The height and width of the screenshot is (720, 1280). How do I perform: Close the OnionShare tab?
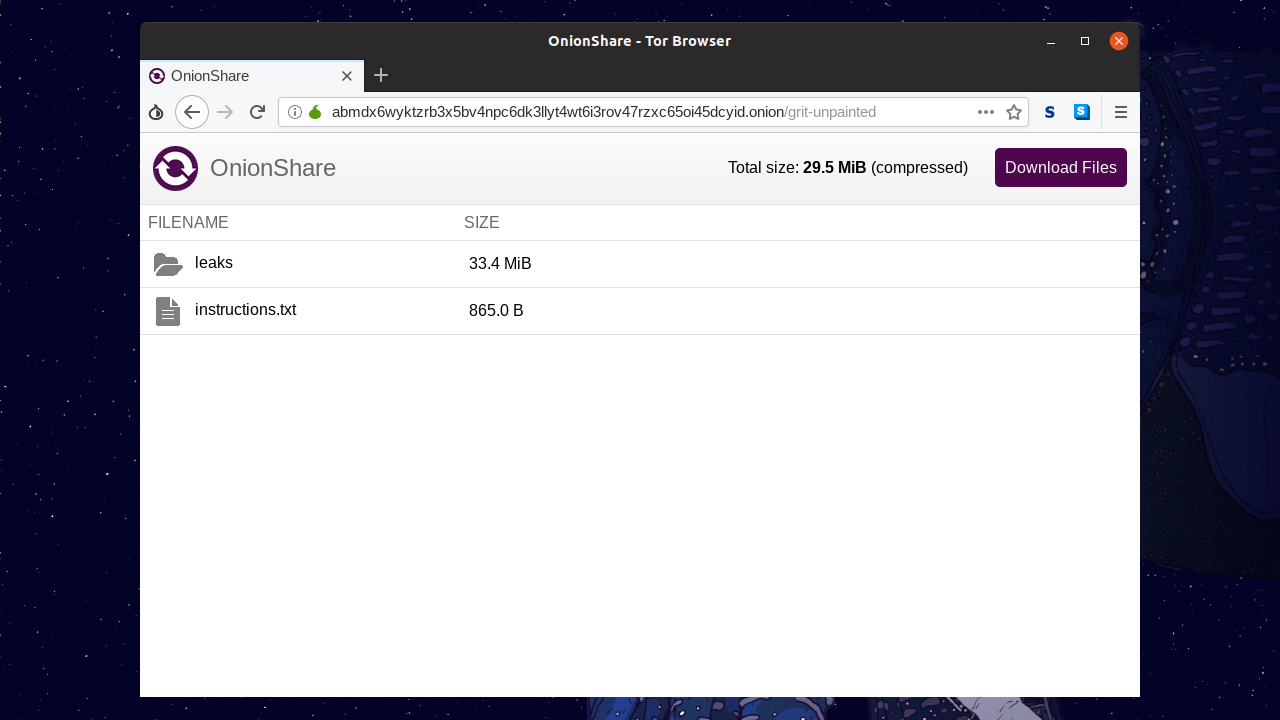pos(347,76)
